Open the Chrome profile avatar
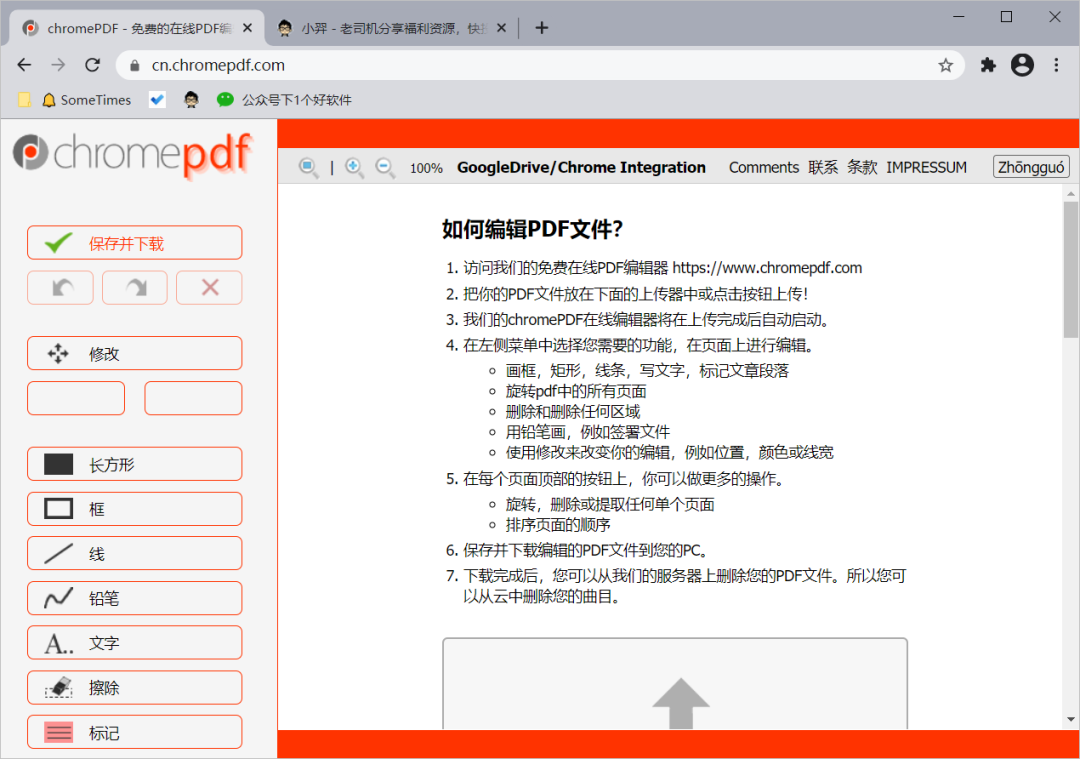1080x759 pixels. coord(1022,65)
